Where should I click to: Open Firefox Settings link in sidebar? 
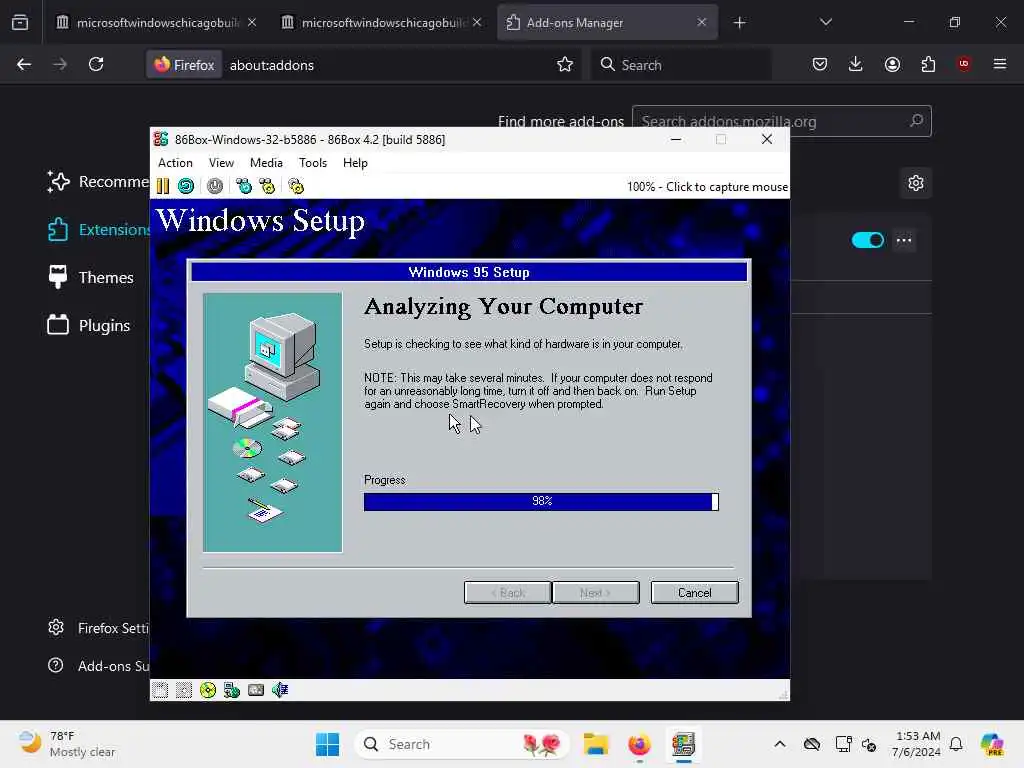tap(98, 628)
